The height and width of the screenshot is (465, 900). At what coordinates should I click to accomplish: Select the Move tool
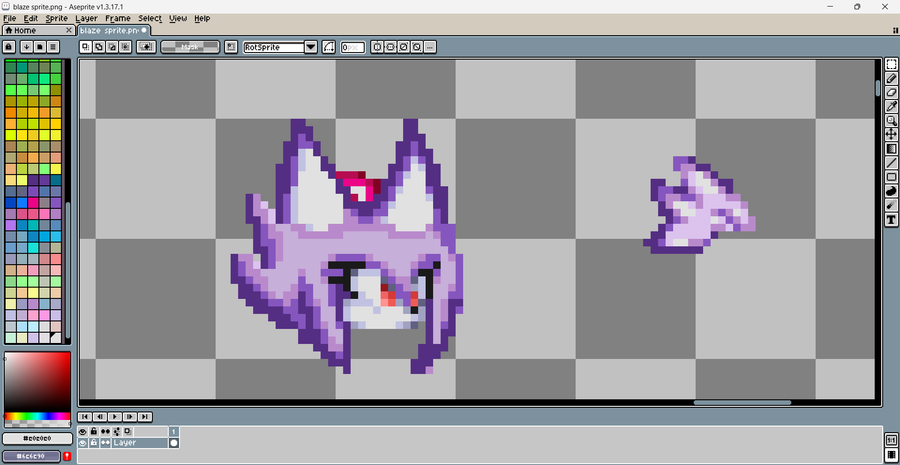(891, 134)
